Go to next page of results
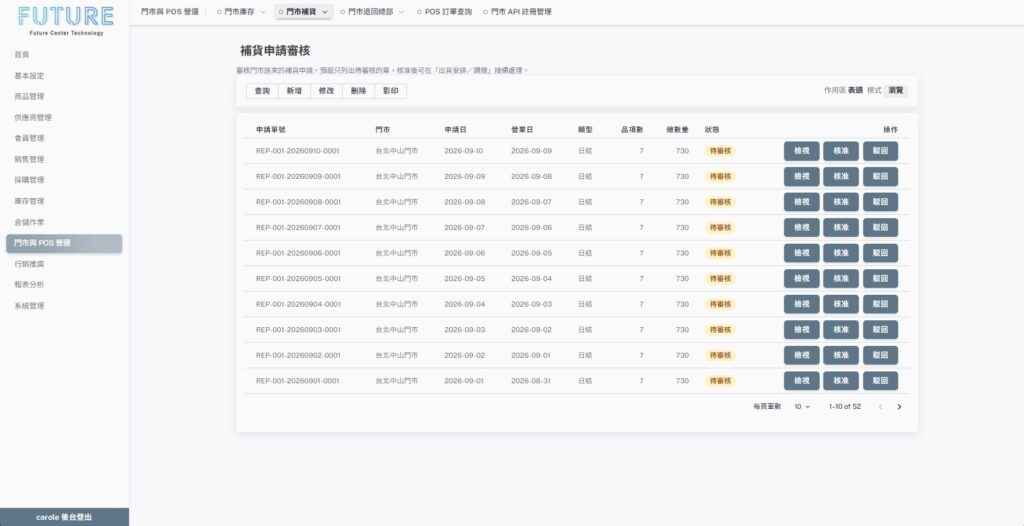 click(899, 406)
